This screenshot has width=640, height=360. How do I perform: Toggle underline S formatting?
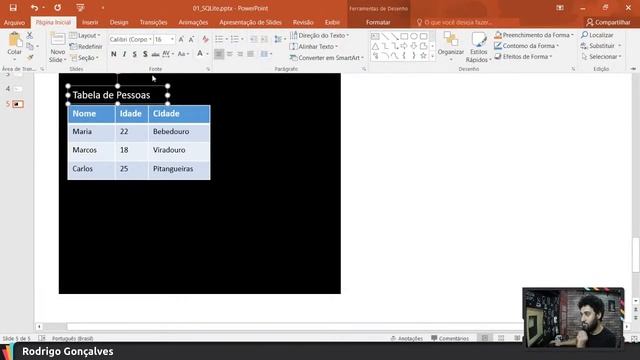pyautogui.click(x=135, y=54)
